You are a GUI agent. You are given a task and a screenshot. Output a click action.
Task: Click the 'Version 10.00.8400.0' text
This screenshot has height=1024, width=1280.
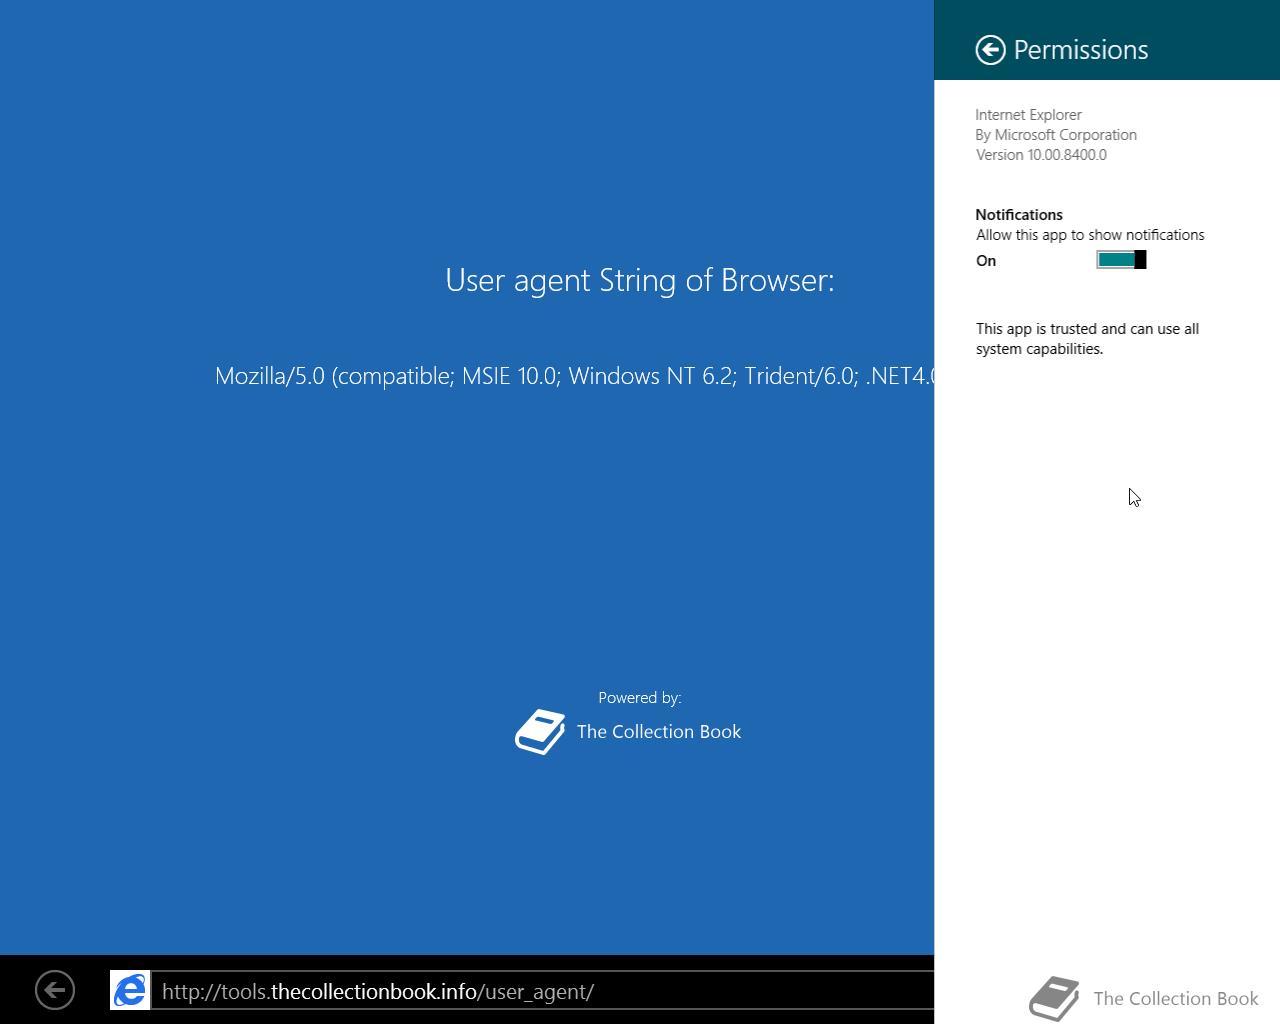(1041, 154)
